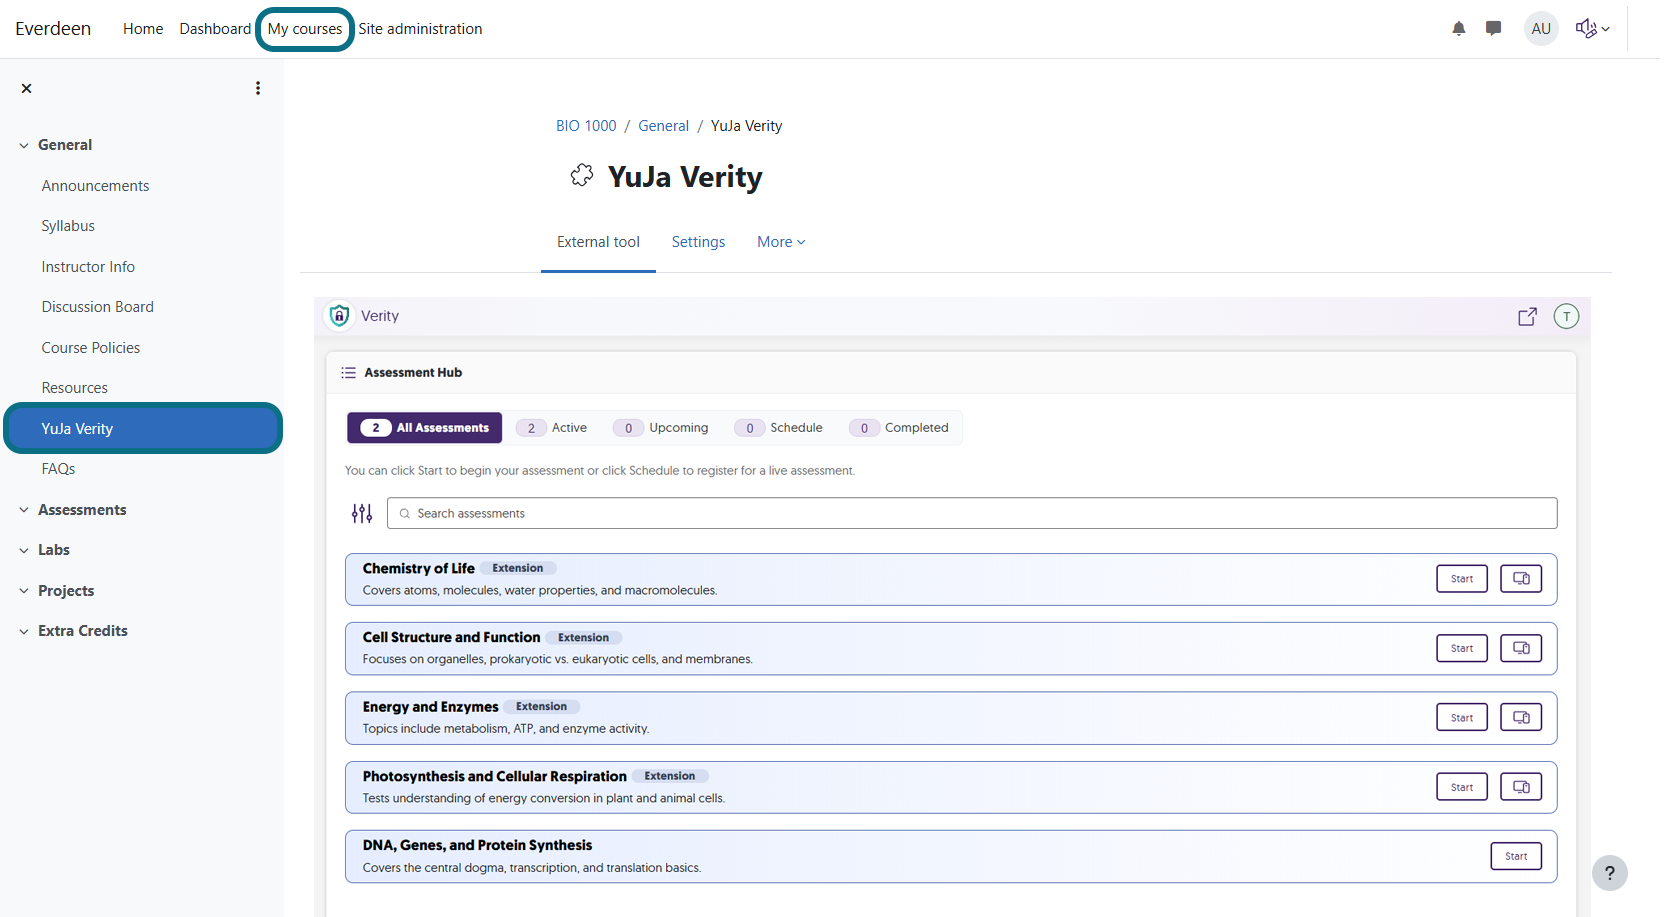Open the messaging chat bubble icon
This screenshot has width=1669, height=917.
coord(1493,29)
